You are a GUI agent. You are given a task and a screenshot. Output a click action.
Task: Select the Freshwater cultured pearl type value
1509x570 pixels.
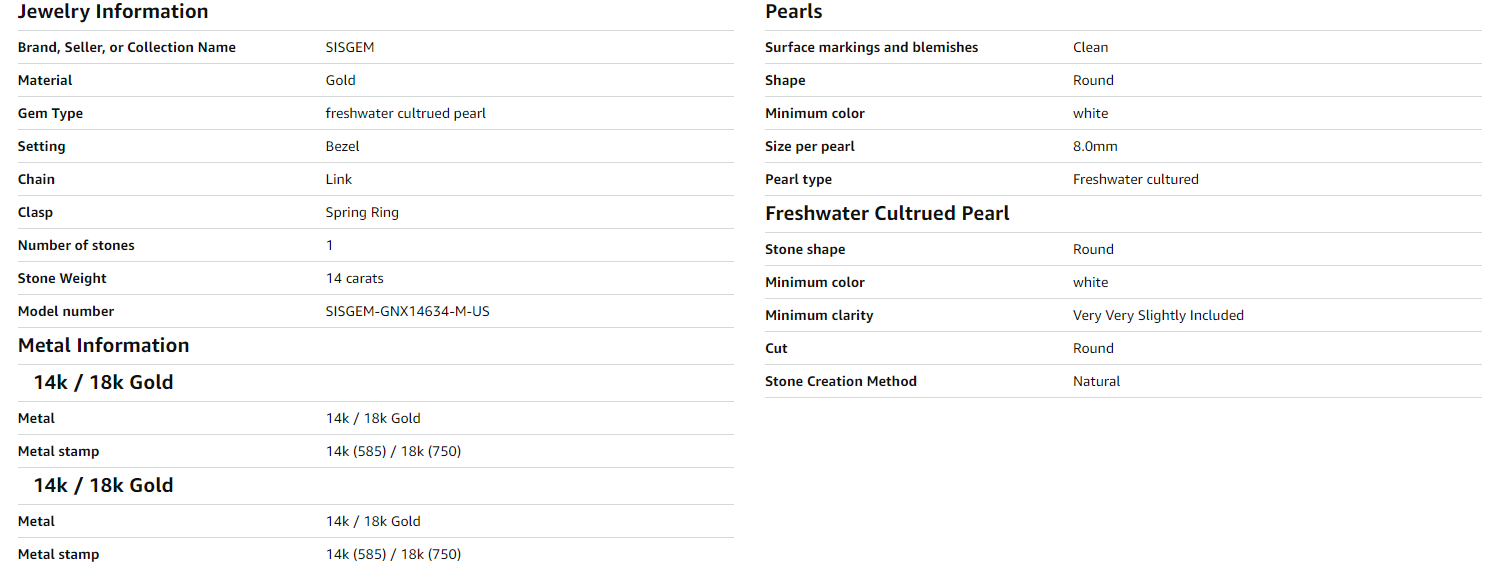1135,179
